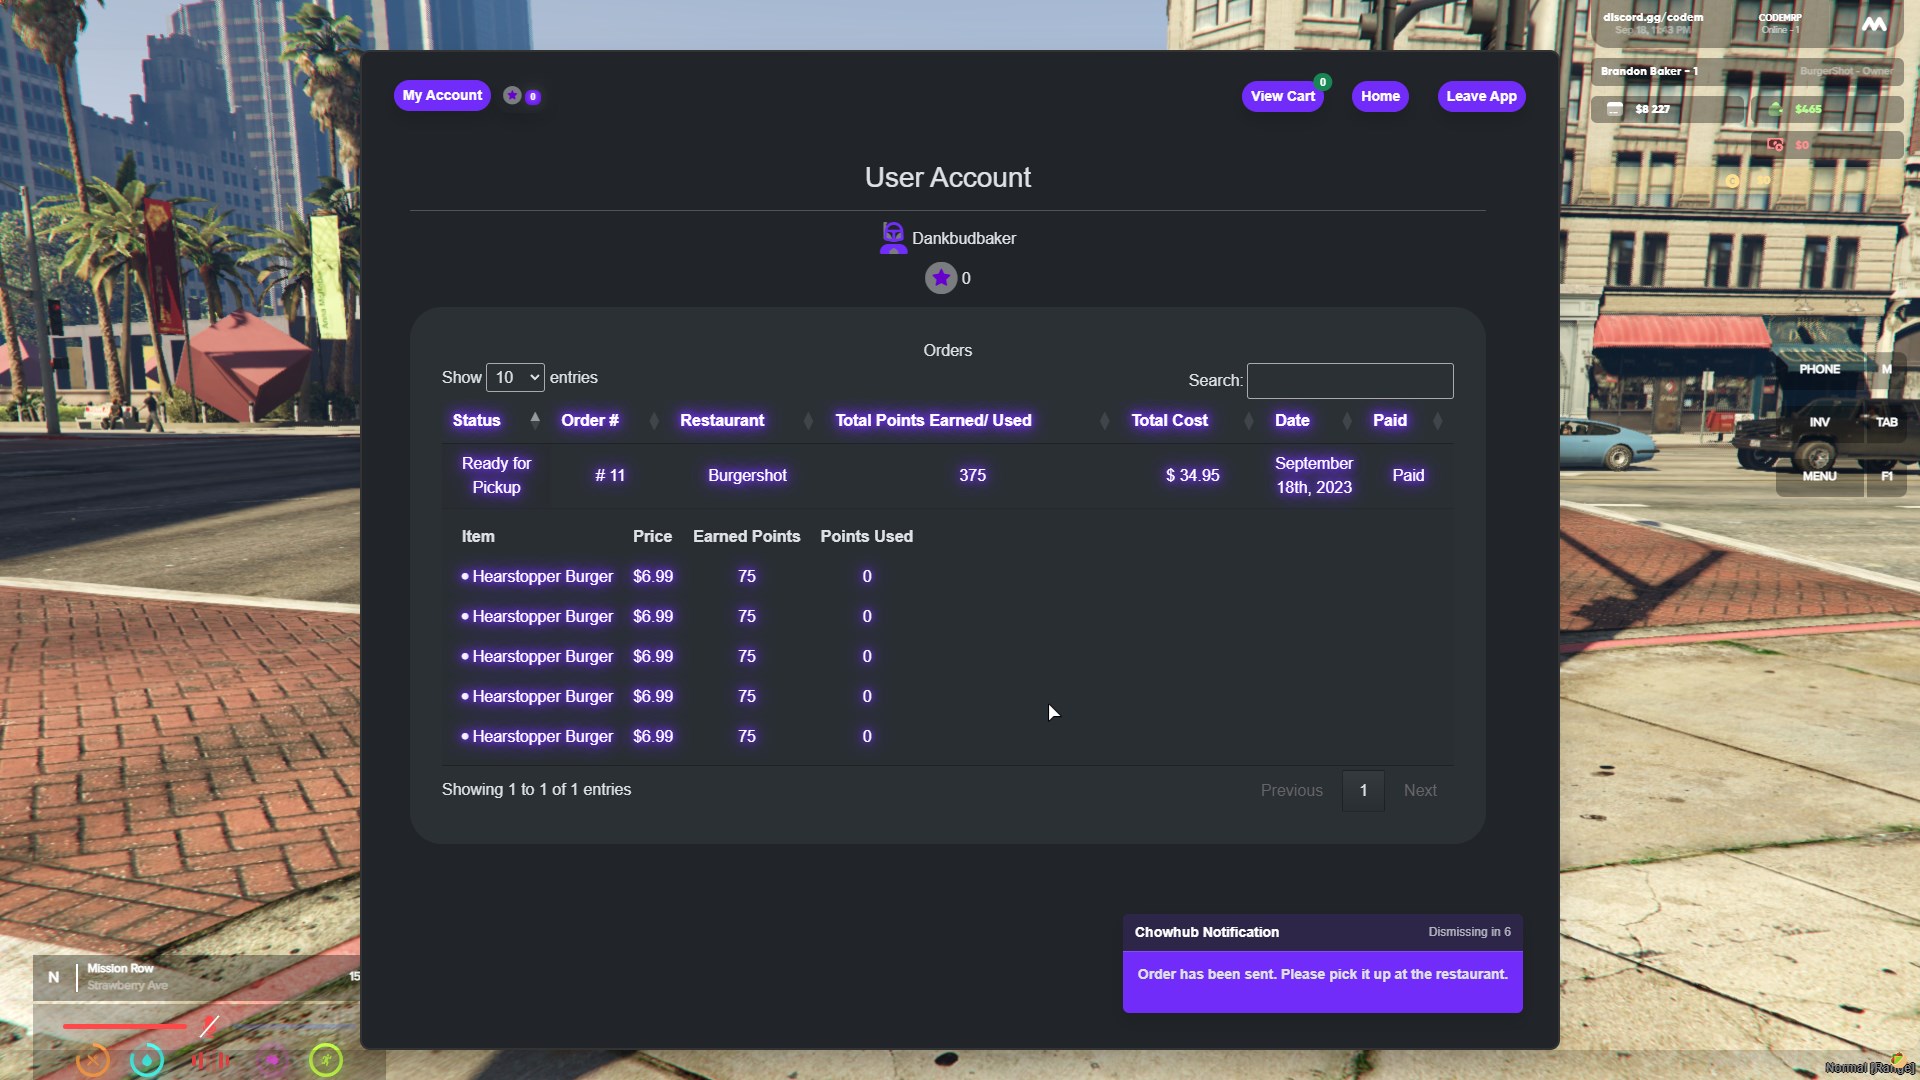Open the My Account page
This screenshot has width=1920, height=1080.
click(x=441, y=95)
